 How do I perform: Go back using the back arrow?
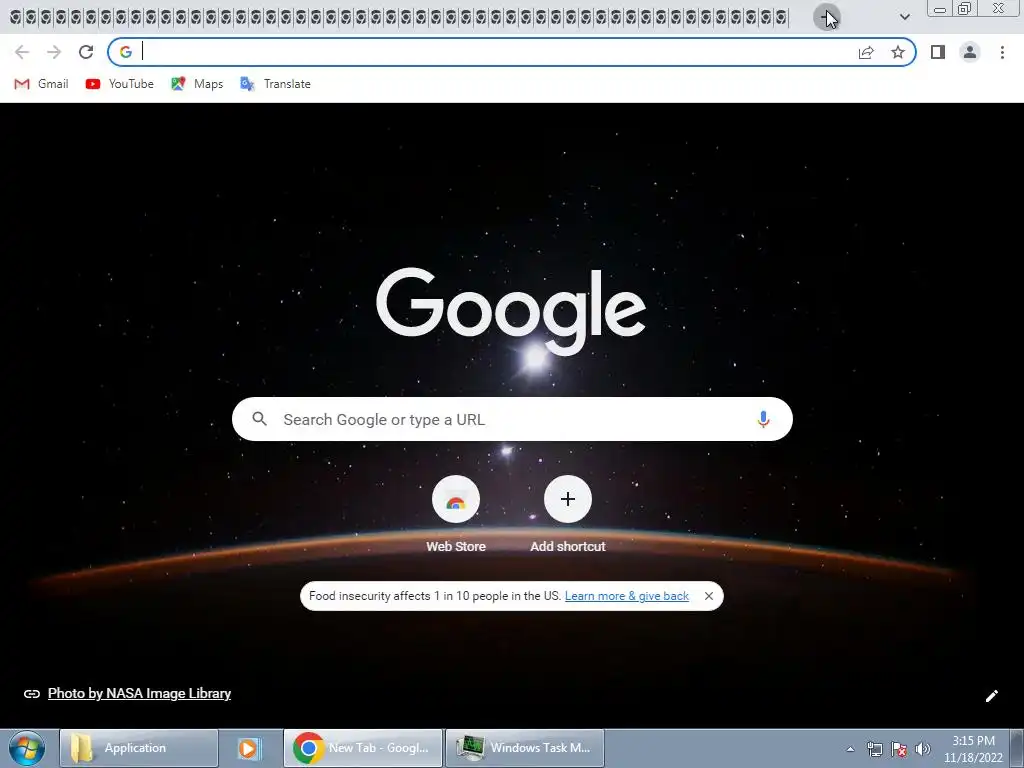click(x=22, y=52)
